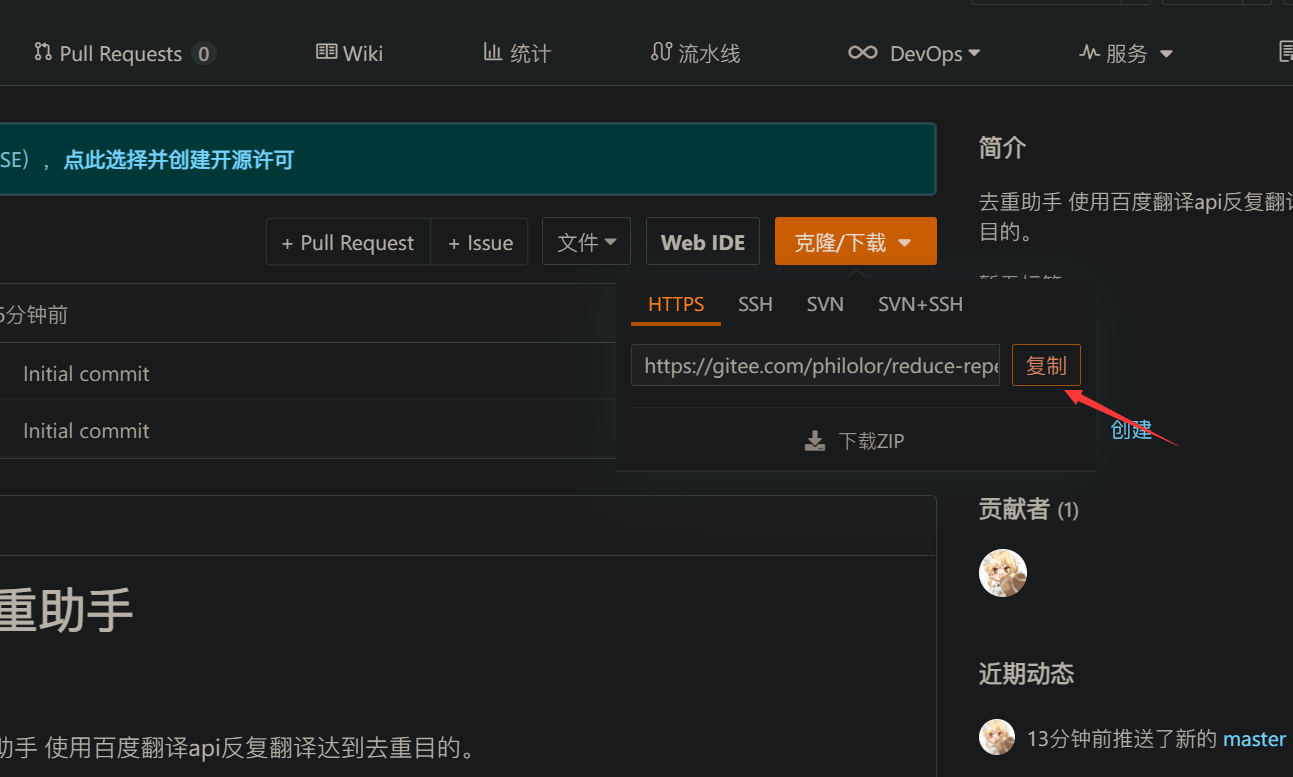Image resolution: width=1293 pixels, height=777 pixels.
Task: Open the Wiki tab
Action: [350, 53]
